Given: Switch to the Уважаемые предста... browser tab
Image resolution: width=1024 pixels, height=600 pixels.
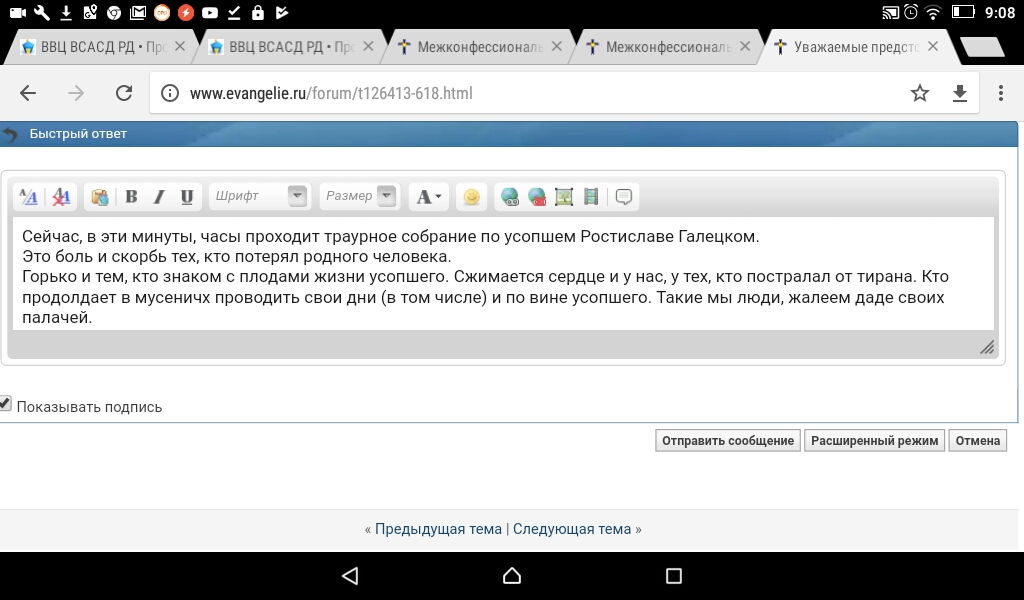Looking at the screenshot, I should (x=853, y=47).
